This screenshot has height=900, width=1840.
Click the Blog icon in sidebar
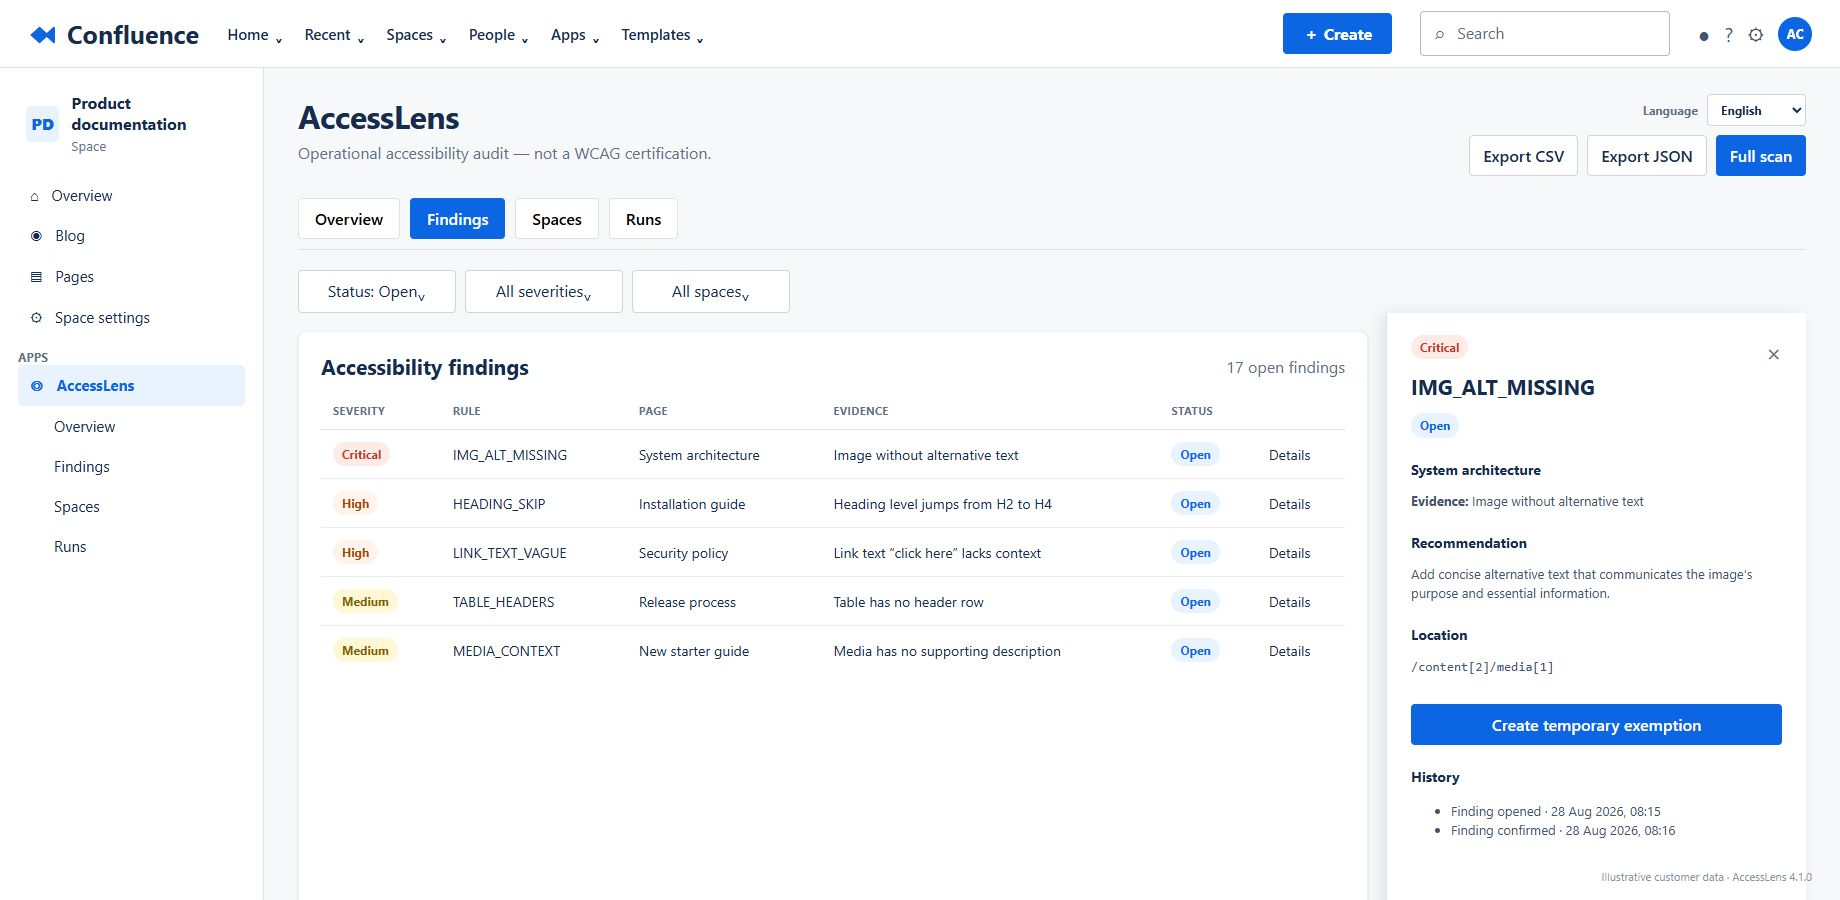point(36,236)
